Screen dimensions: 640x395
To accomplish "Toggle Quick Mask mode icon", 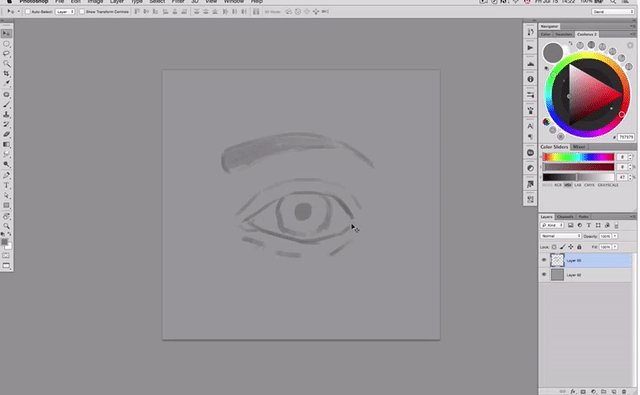I will tap(6, 255).
